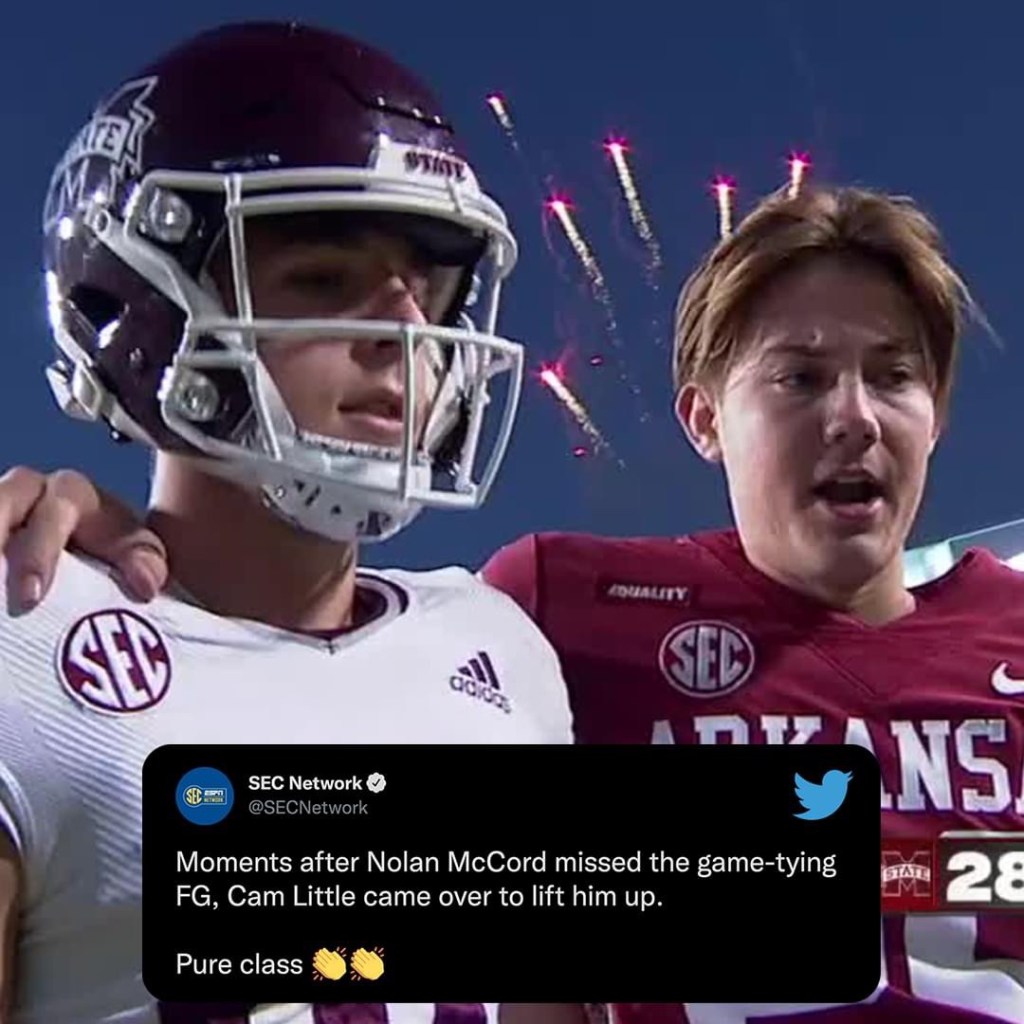Open the @SECNetwork handle link
1024x1024 pixels.
(x=308, y=808)
